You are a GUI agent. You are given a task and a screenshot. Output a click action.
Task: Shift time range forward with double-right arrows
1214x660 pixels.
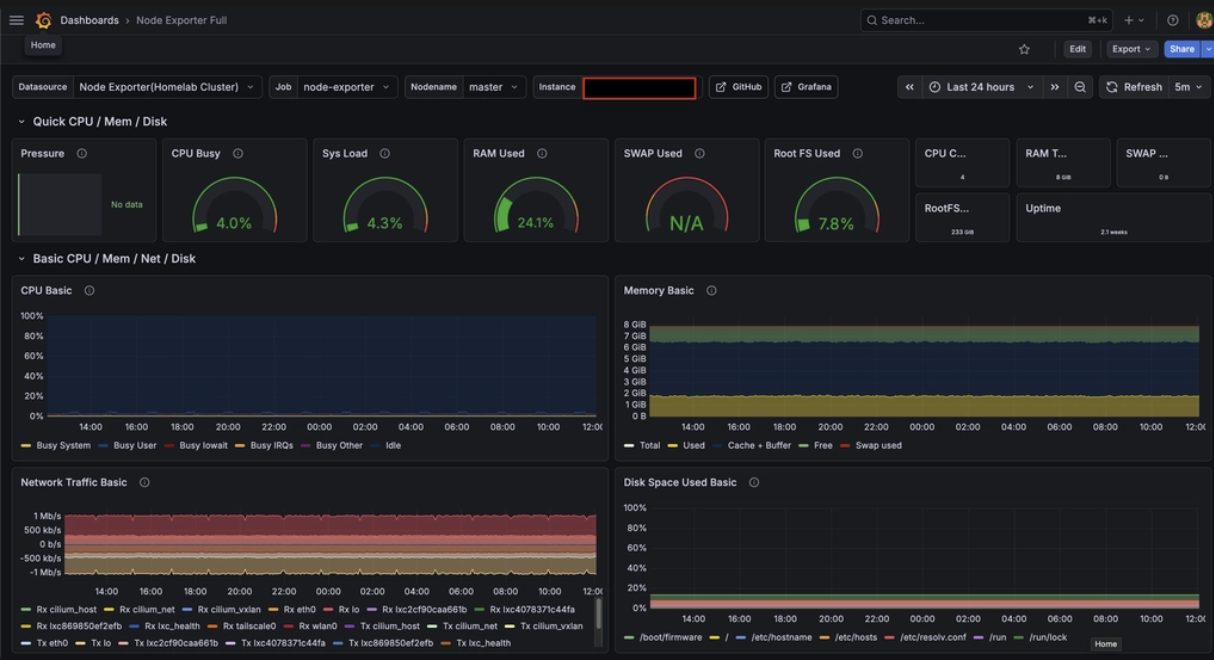click(x=1055, y=87)
